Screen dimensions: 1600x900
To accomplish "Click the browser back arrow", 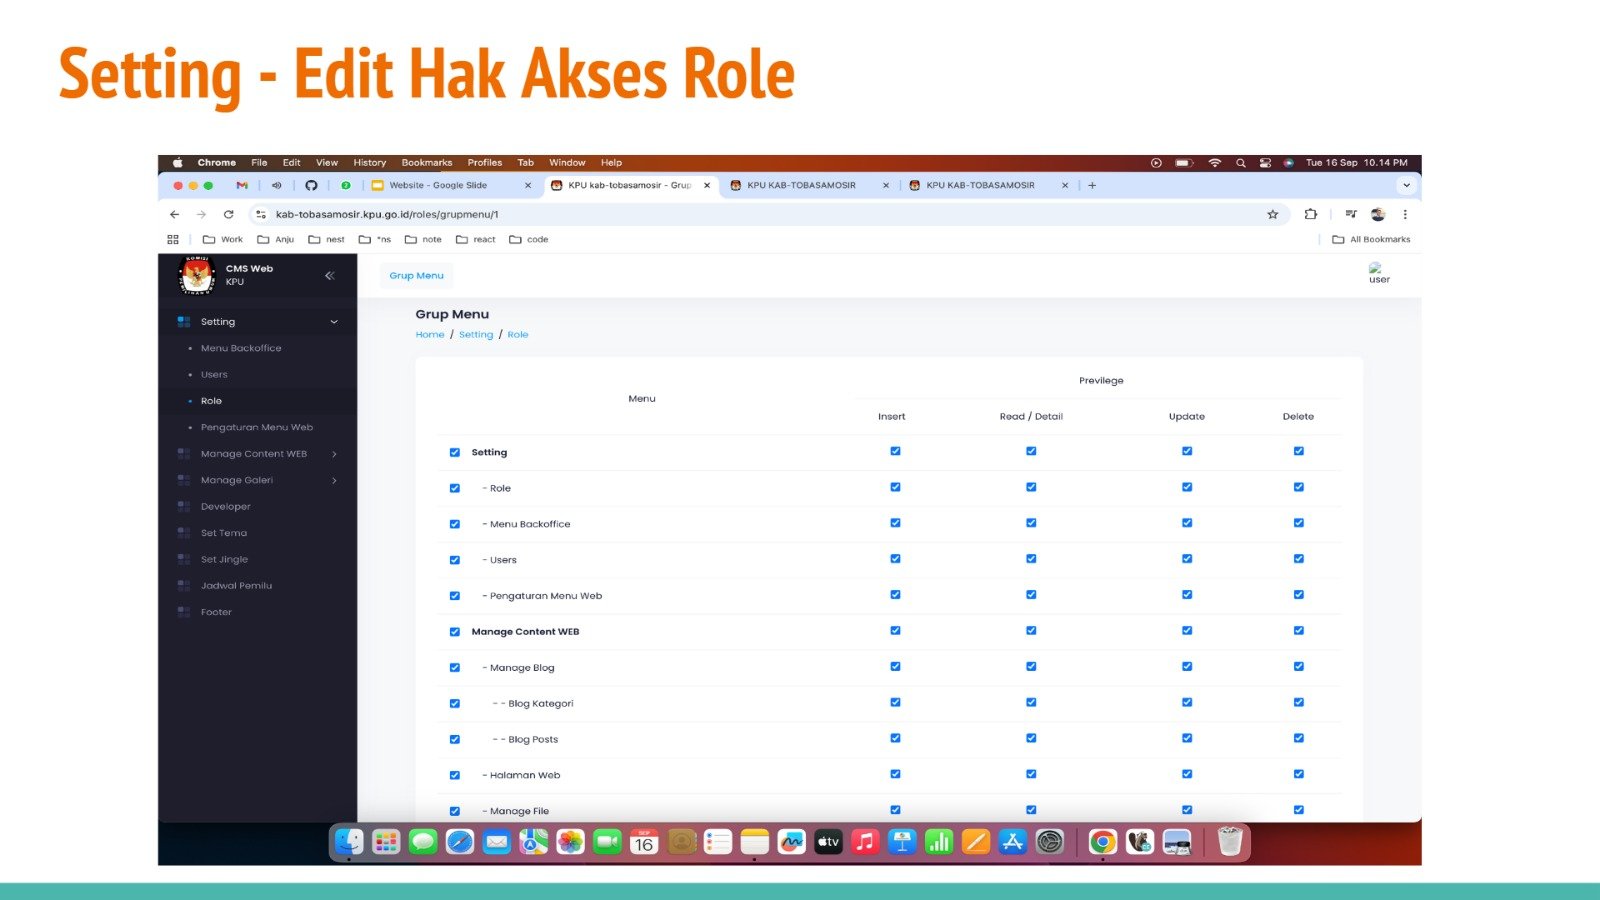I will pyautogui.click(x=175, y=214).
